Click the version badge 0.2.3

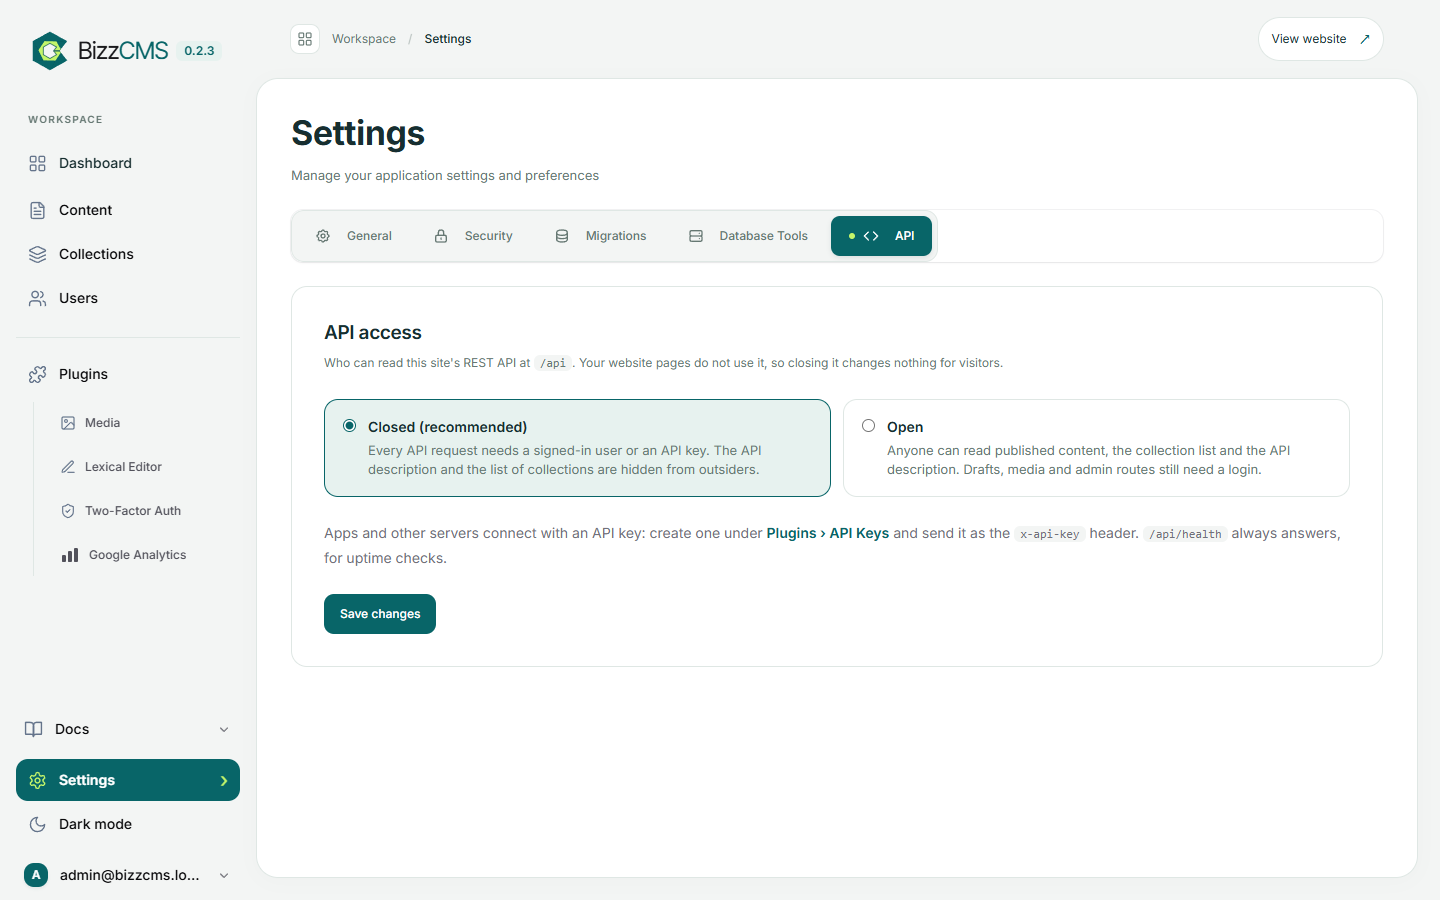coord(199,51)
